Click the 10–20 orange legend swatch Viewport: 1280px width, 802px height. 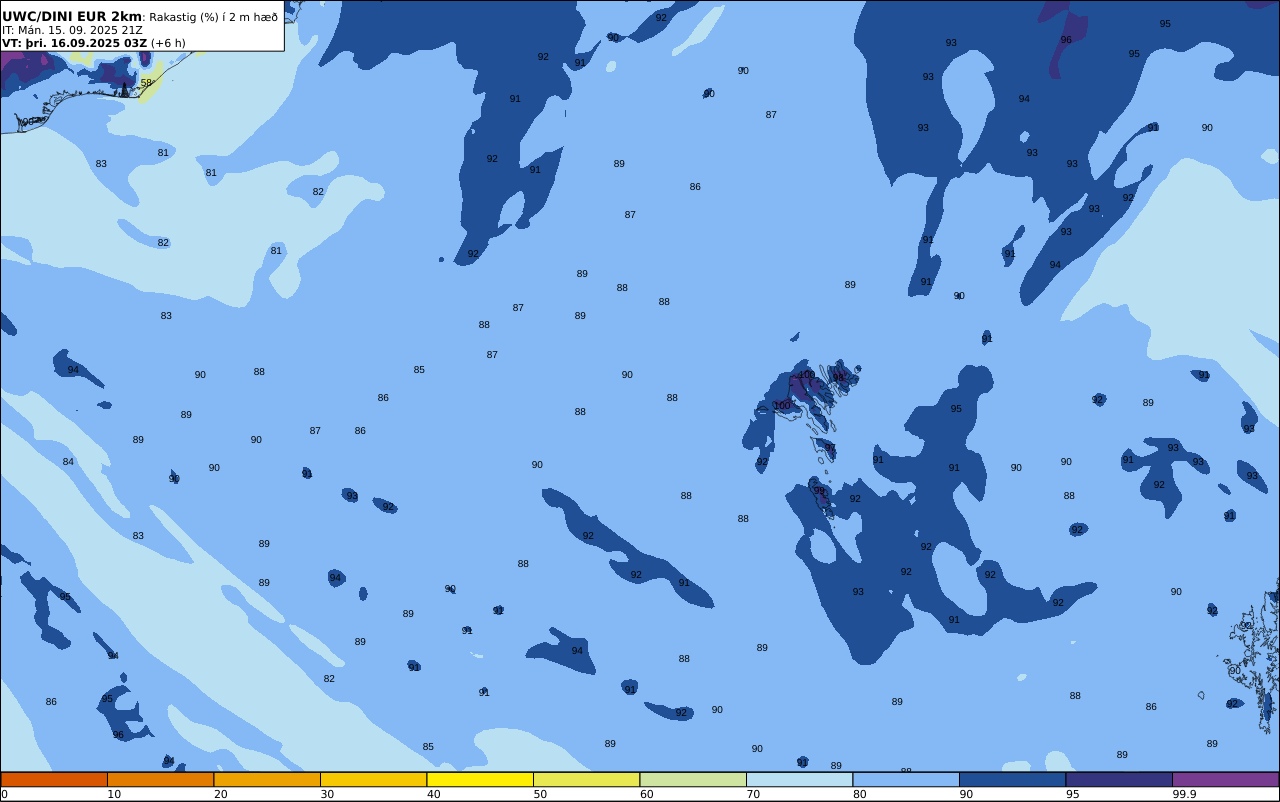coord(160,779)
